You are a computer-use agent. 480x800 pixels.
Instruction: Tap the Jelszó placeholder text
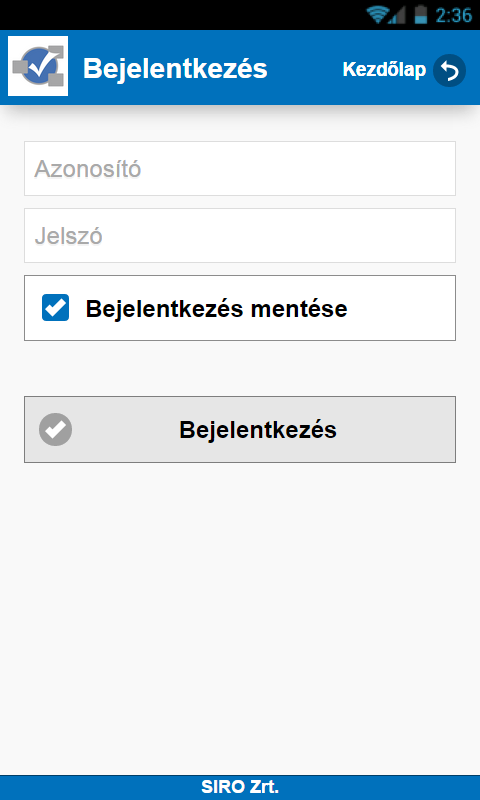click(x=68, y=236)
